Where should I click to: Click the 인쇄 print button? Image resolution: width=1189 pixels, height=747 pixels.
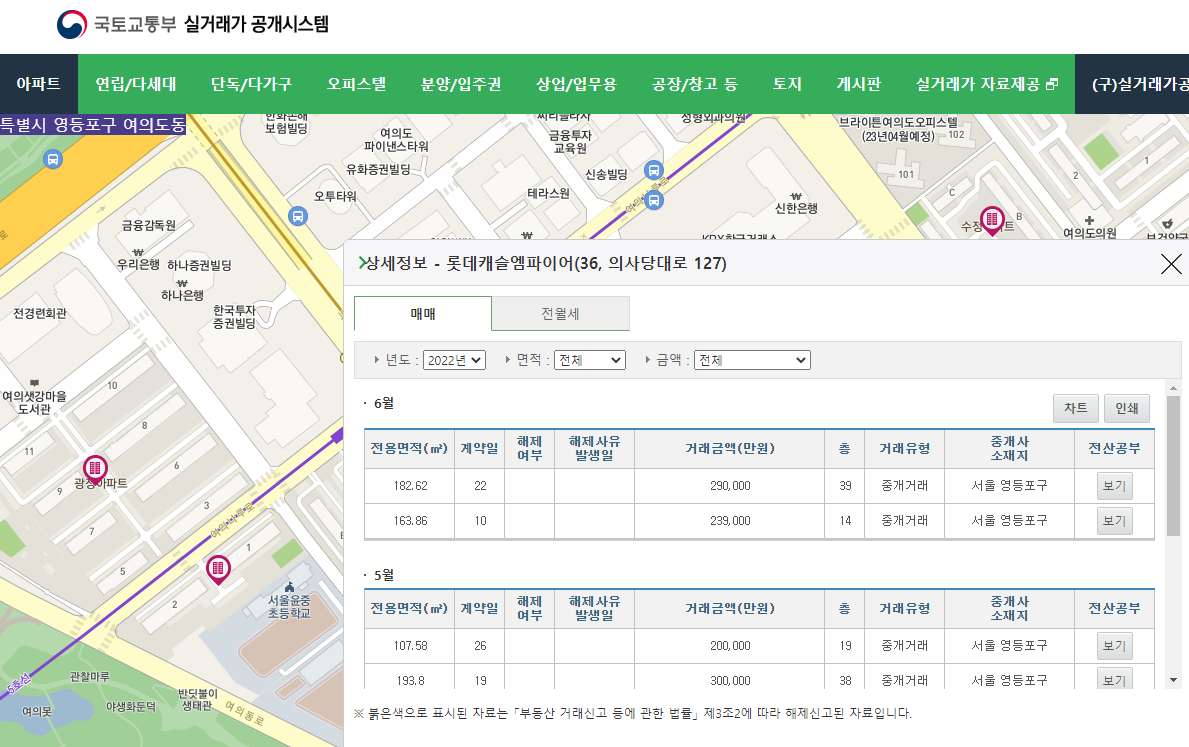pyautogui.click(x=1127, y=408)
